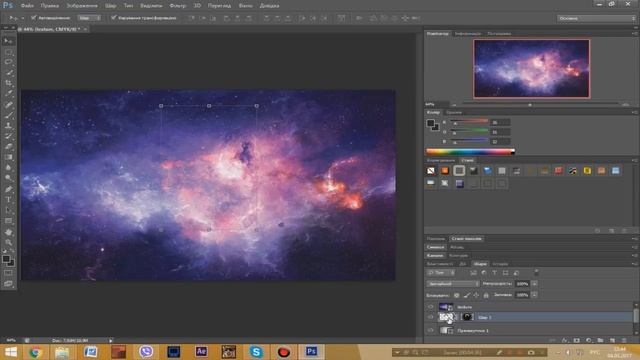Toggle Auto-Select checkbox in options bar

(x=34, y=18)
